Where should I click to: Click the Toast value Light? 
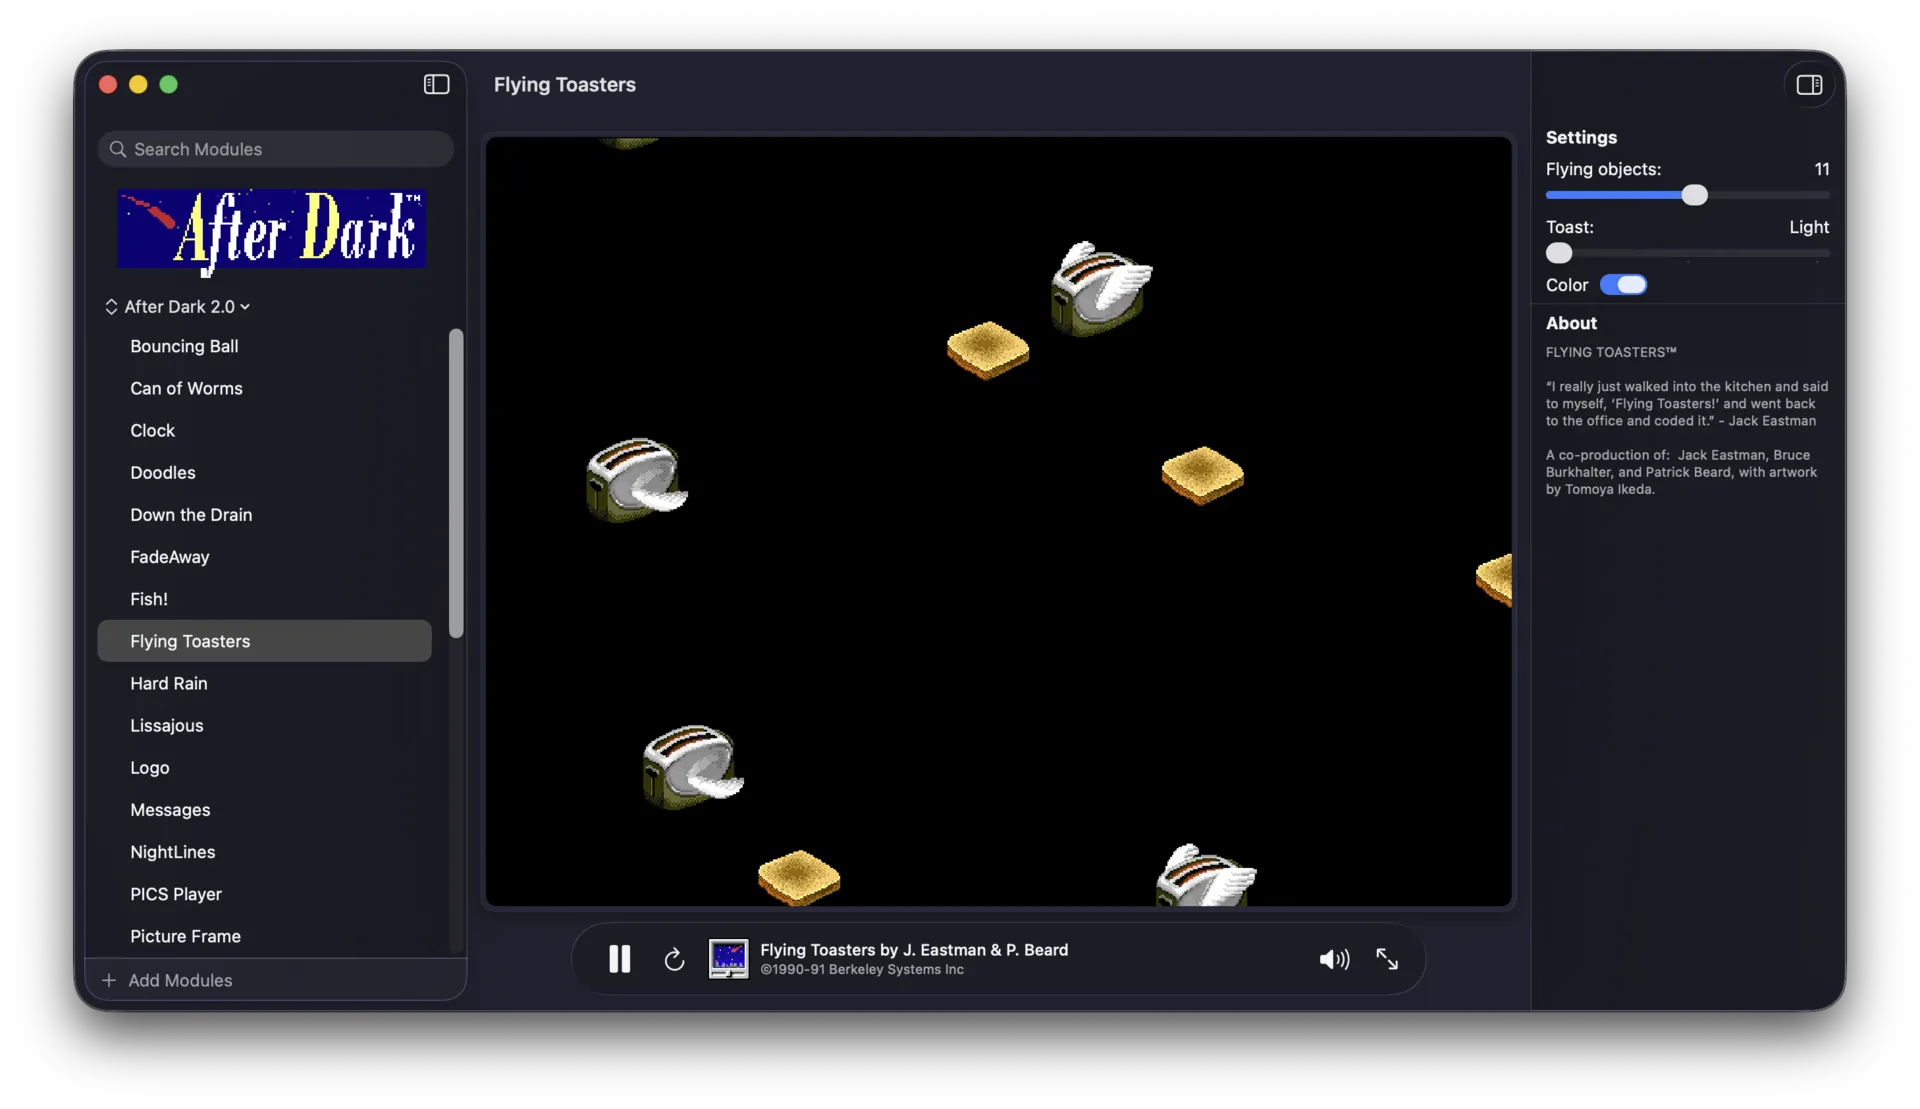click(1809, 227)
